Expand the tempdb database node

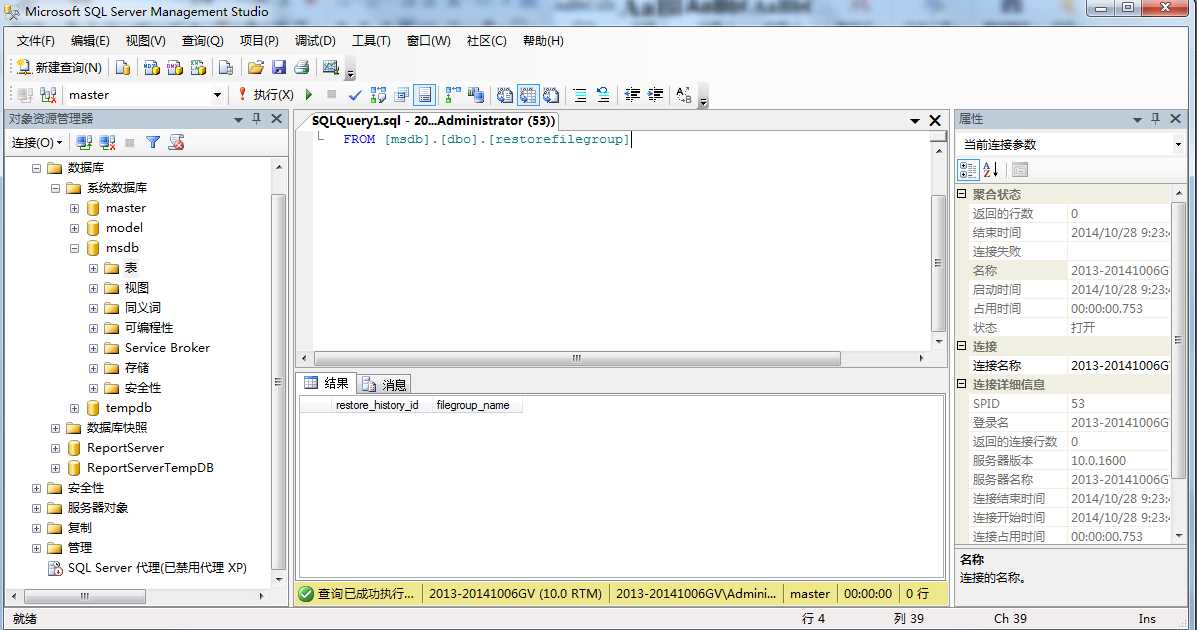[74, 409]
